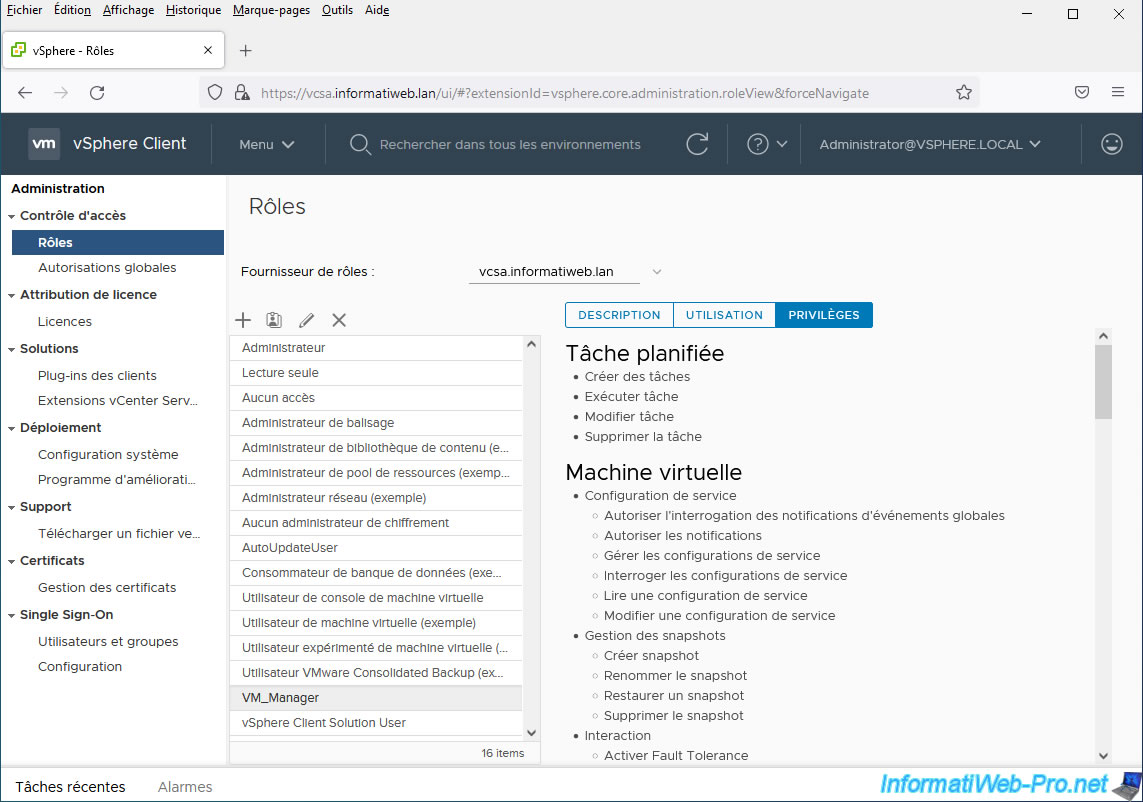Open the Aide menu
This screenshot has width=1143, height=802.
(x=377, y=10)
